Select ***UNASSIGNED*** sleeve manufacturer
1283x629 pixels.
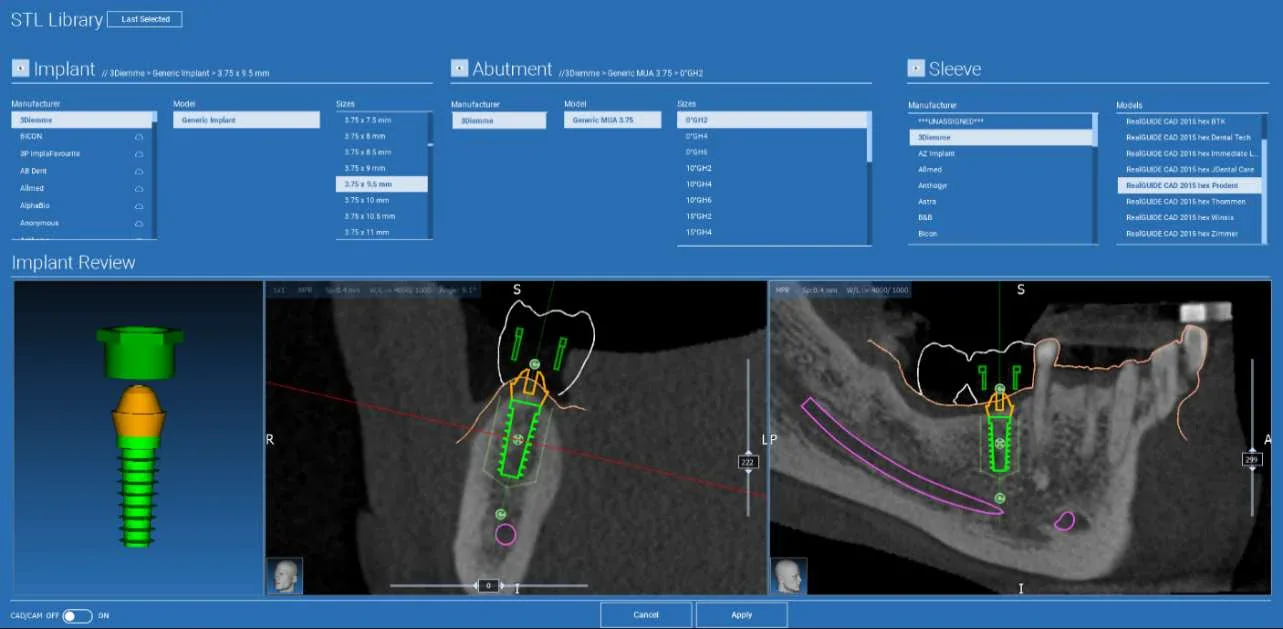click(999, 121)
